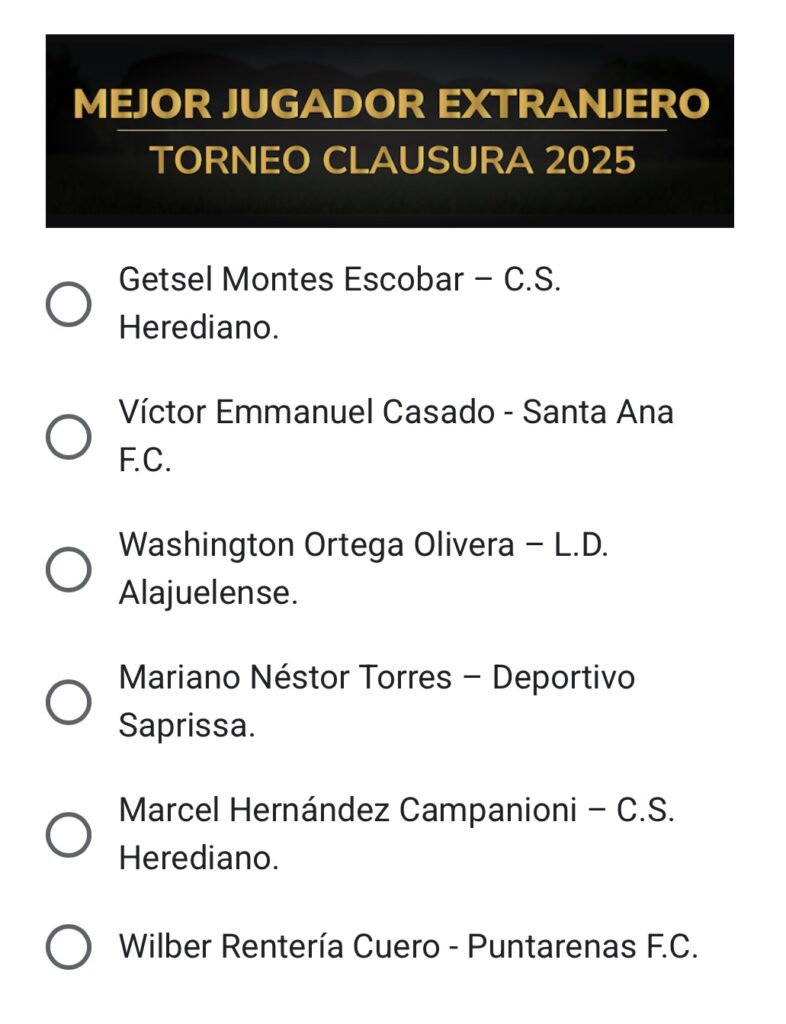Click 'Herediano.' below Getsel Montes Escobar

[x=199, y=329]
